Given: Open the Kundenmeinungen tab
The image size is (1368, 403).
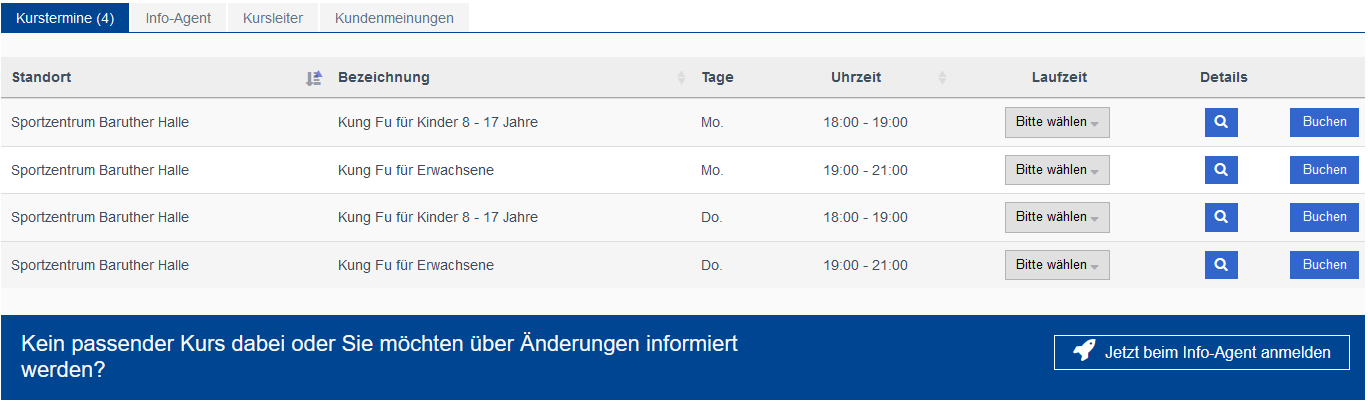Looking at the screenshot, I should (x=394, y=18).
